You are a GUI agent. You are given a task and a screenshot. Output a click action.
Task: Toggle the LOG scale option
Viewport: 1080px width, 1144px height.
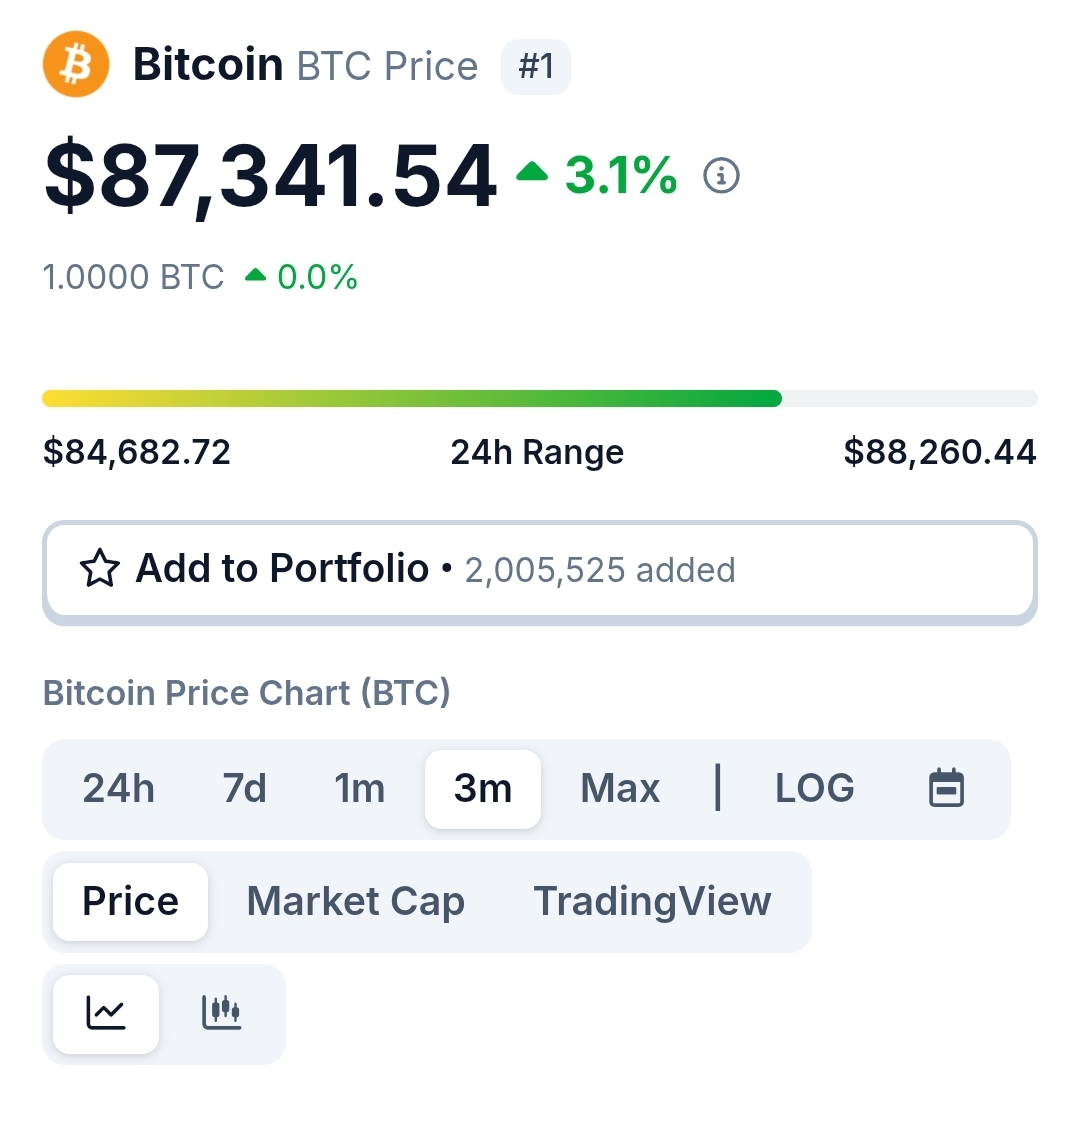(814, 789)
